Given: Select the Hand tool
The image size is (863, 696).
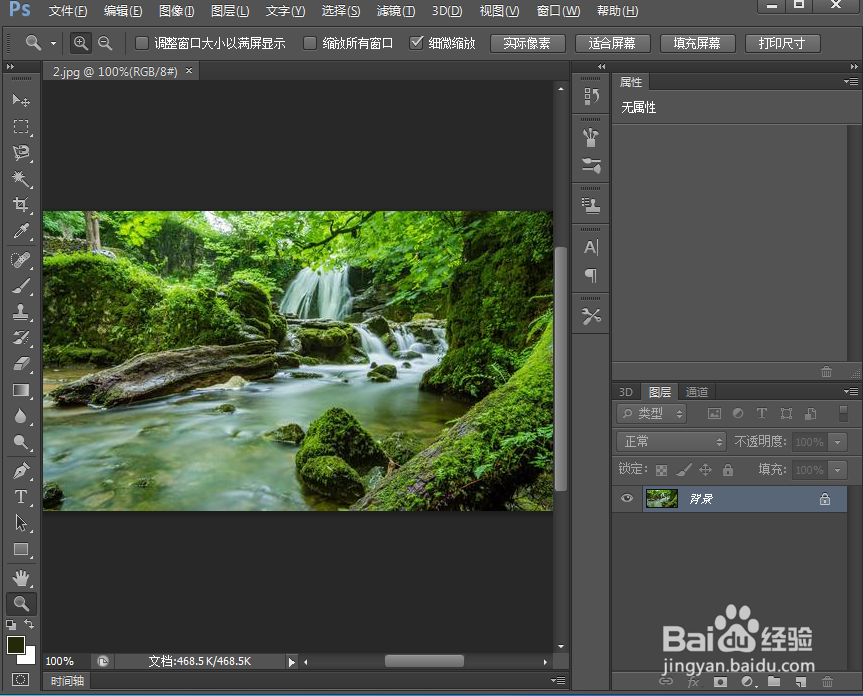Looking at the screenshot, I should pyautogui.click(x=21, y=578).
